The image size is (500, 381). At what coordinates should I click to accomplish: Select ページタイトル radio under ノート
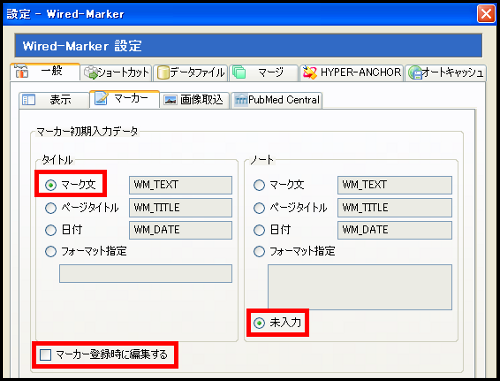click(x=259, y=208)
